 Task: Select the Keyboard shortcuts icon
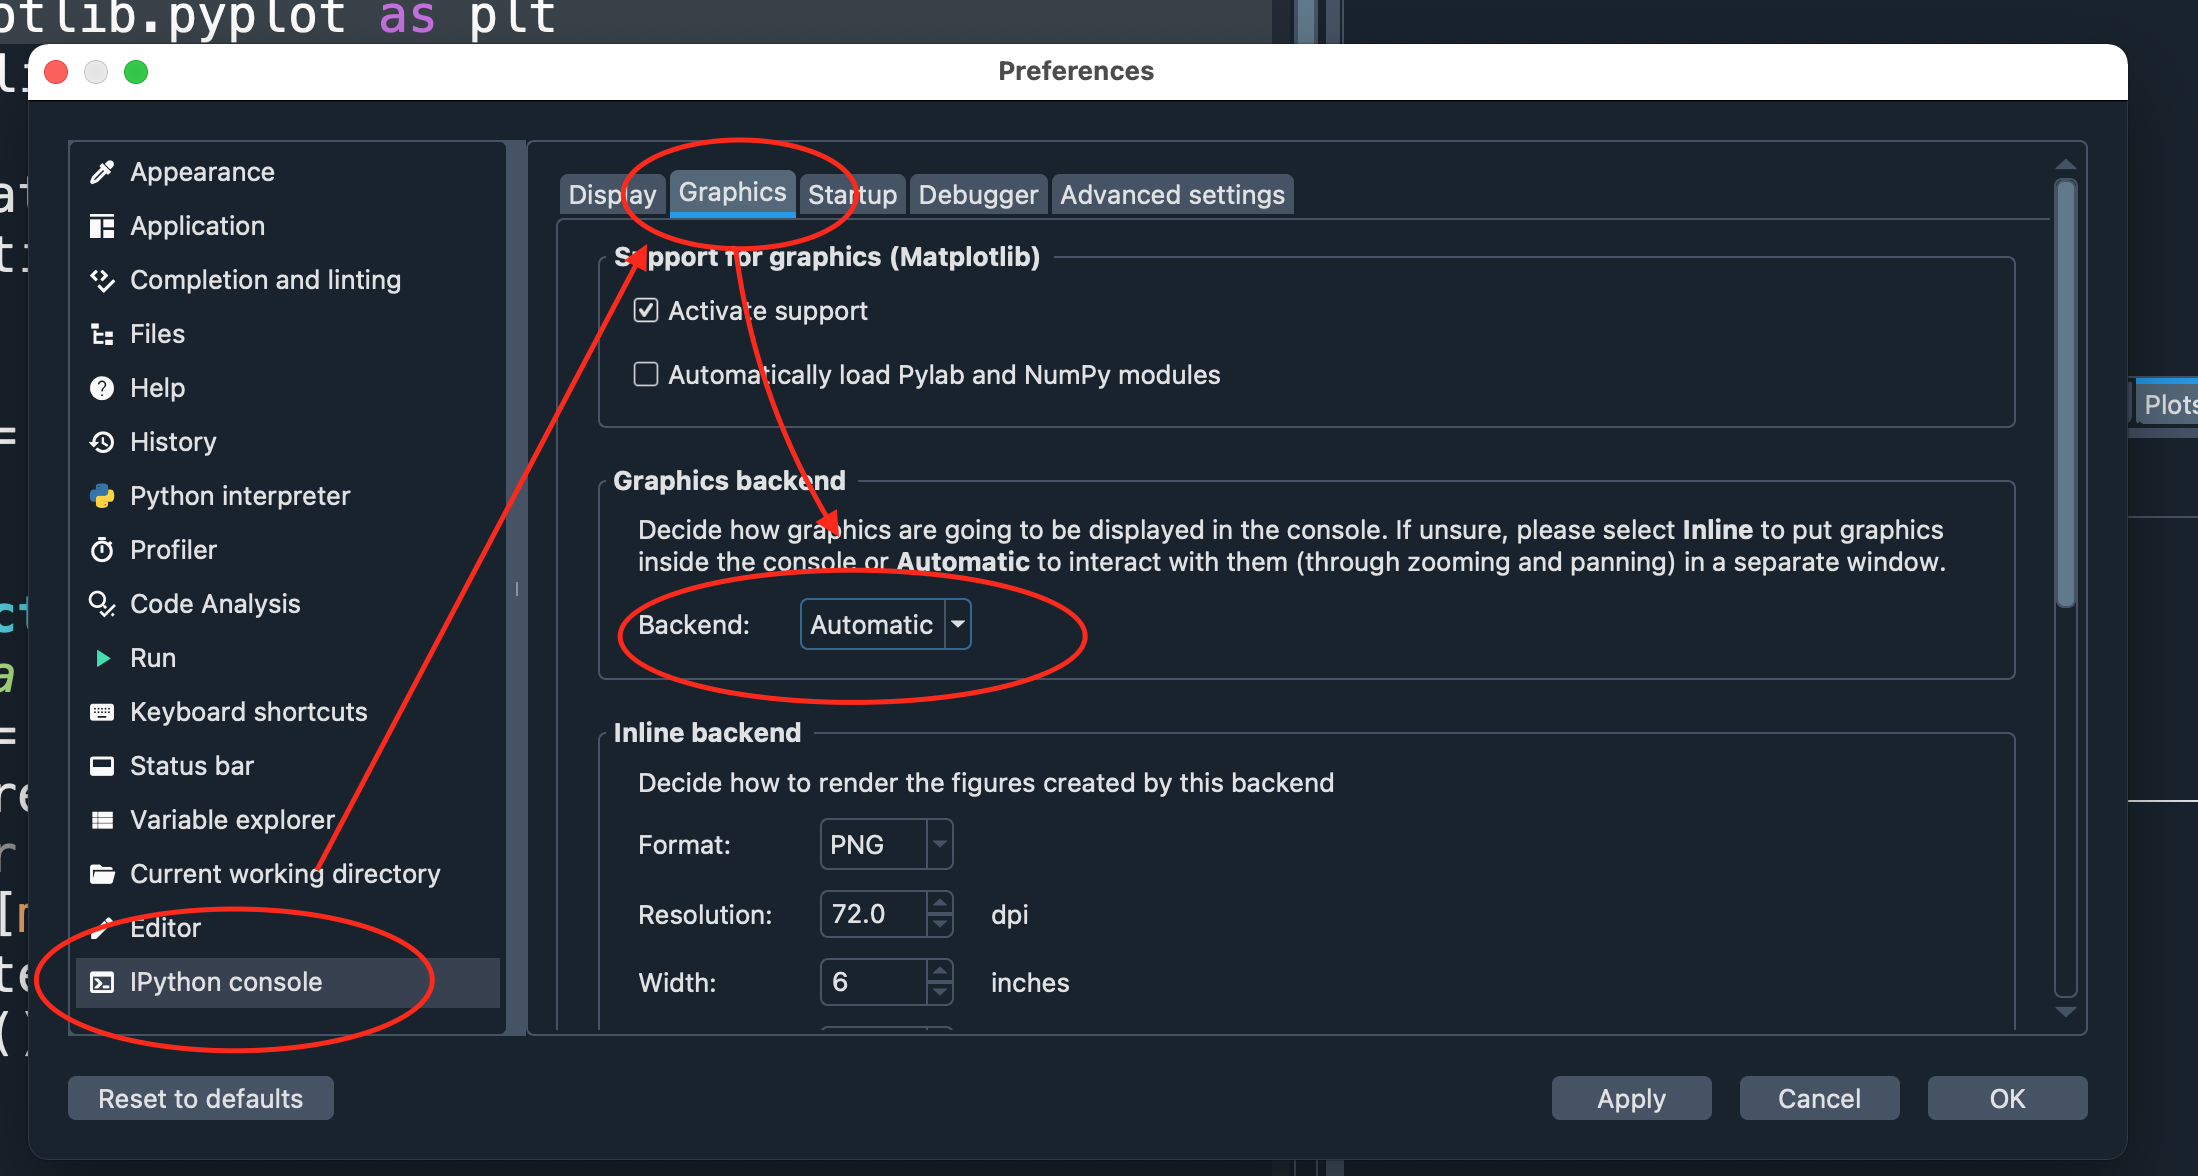pos(102,712)
